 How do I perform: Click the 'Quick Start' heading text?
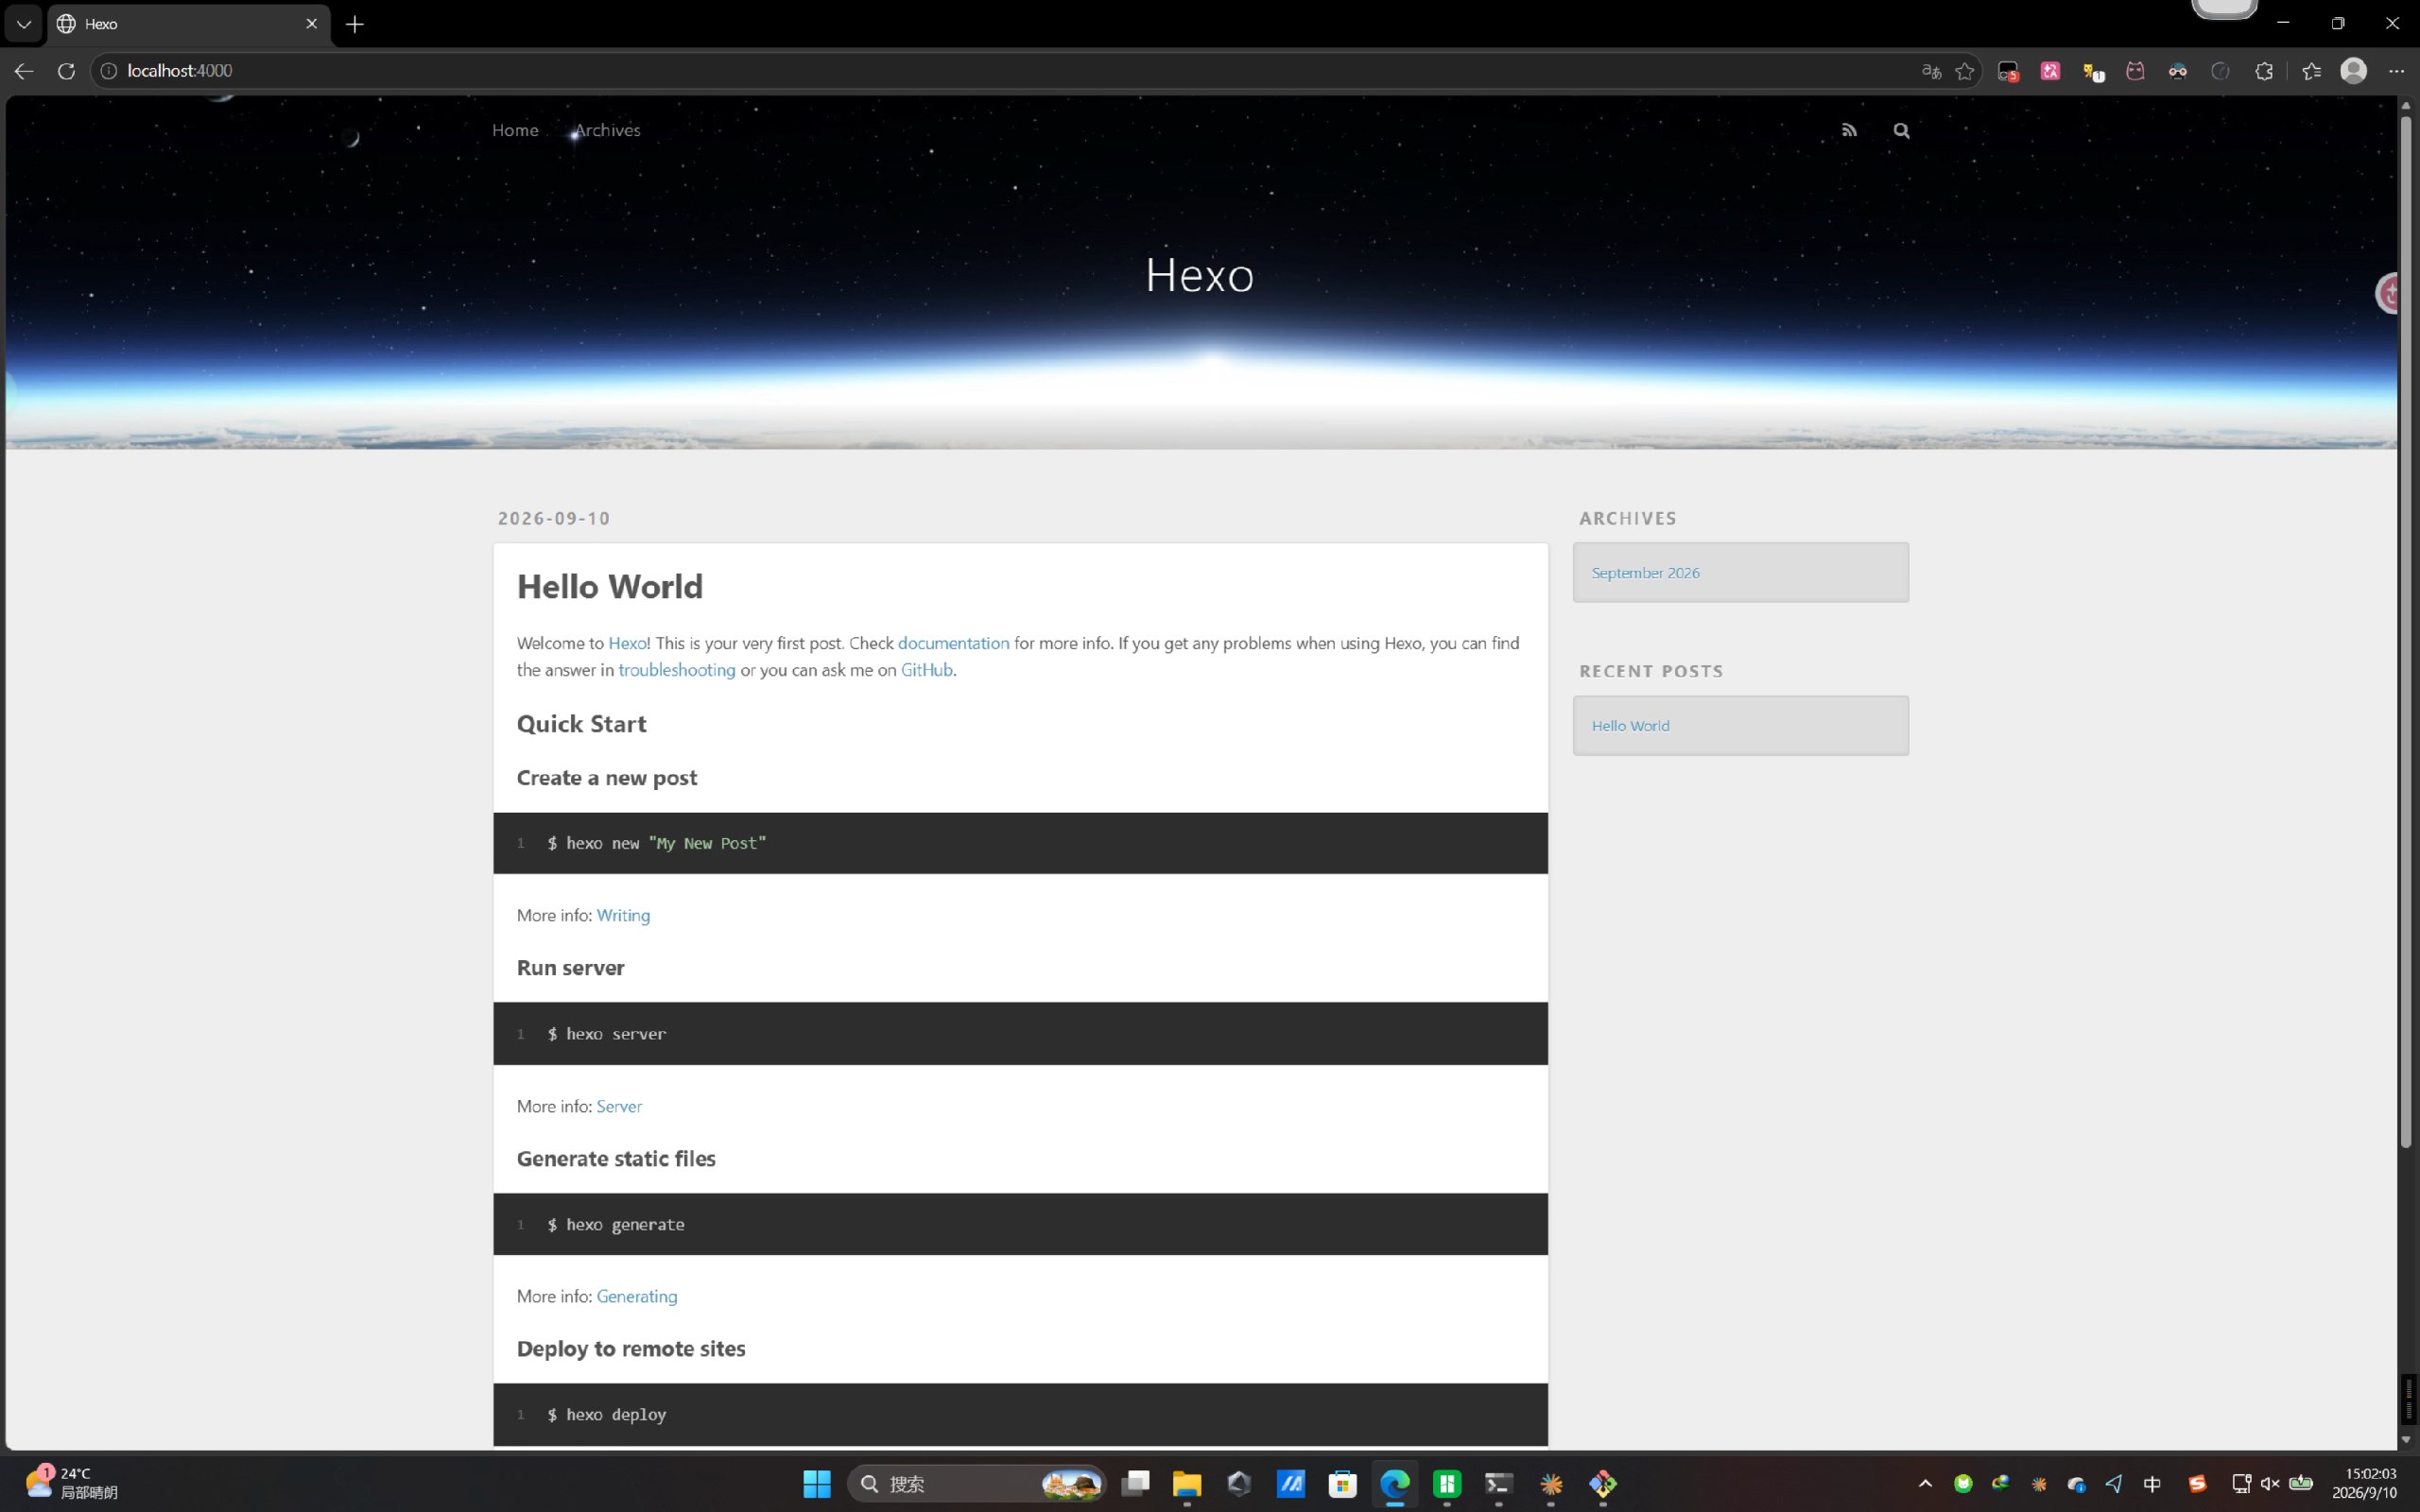[x=581, y=724]
